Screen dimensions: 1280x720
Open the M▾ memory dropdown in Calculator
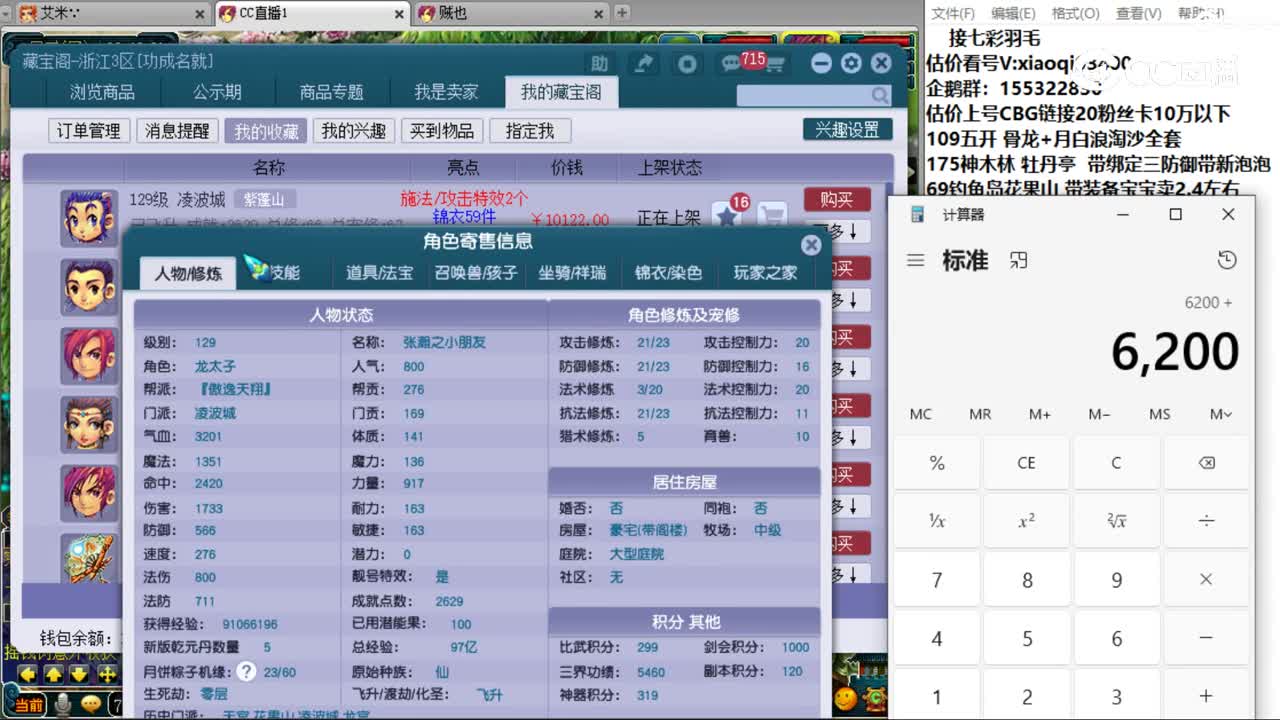(1222, 414)
